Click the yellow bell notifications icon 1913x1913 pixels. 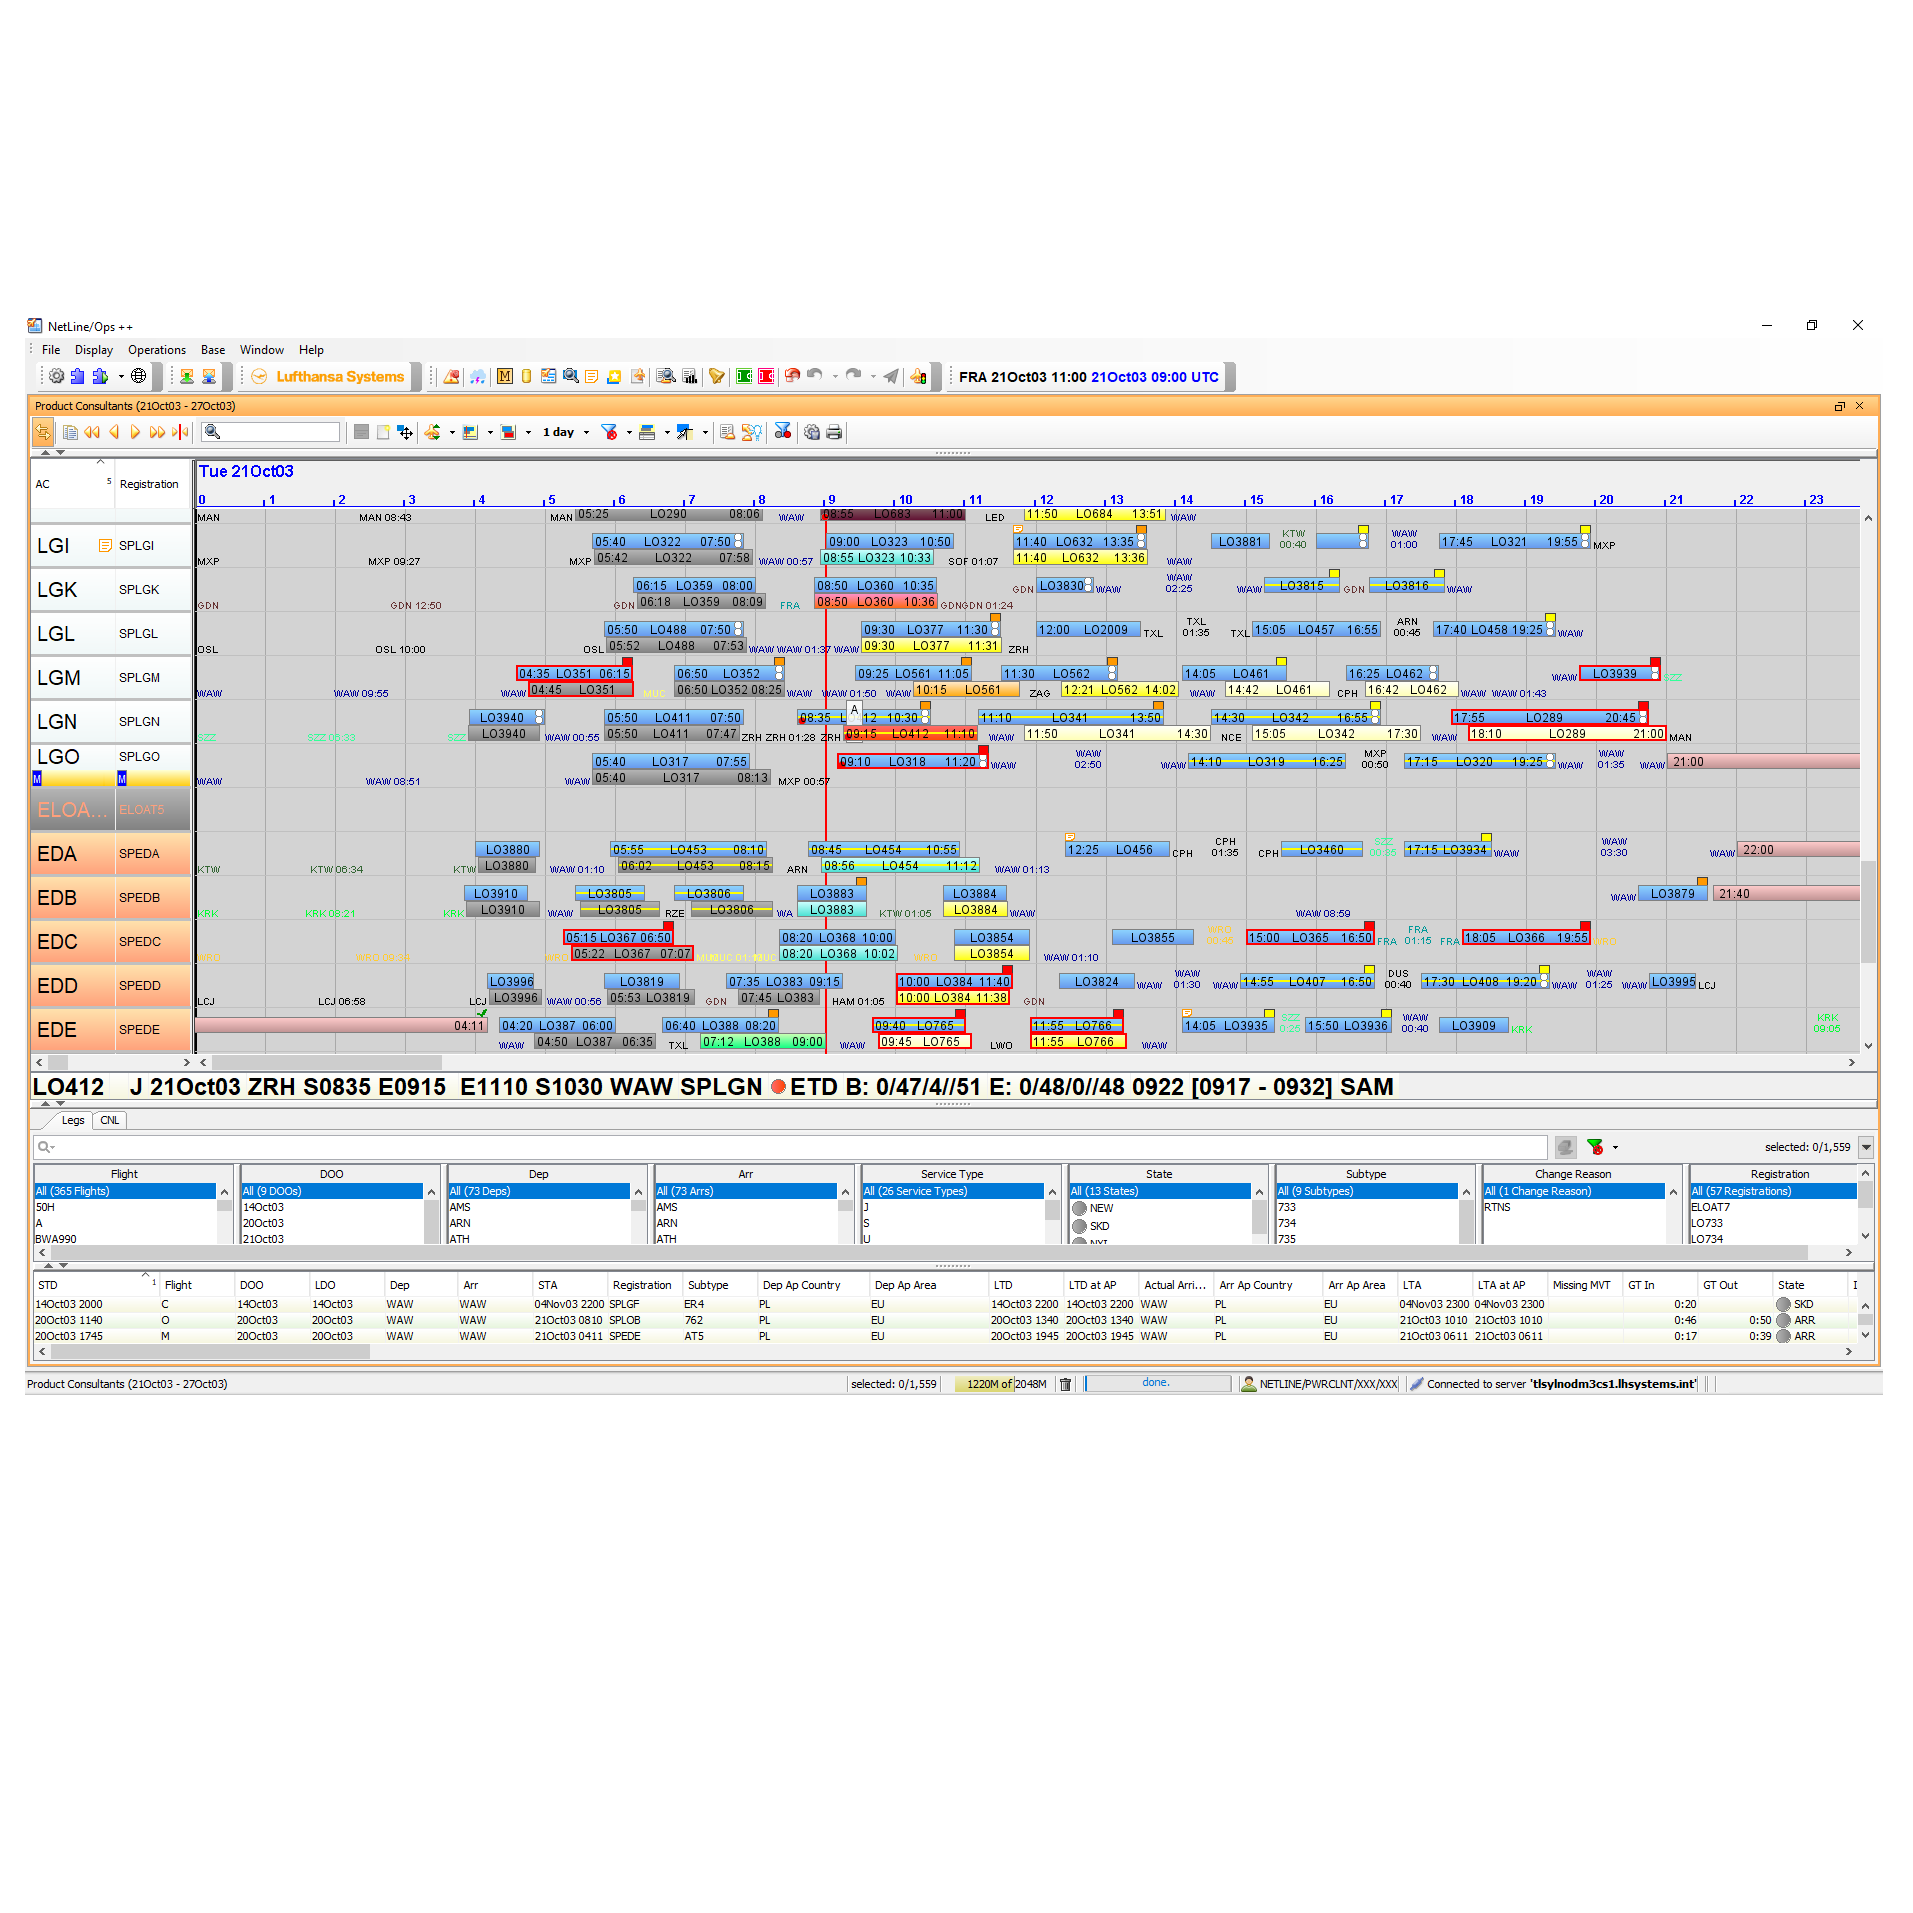[716, 377]
